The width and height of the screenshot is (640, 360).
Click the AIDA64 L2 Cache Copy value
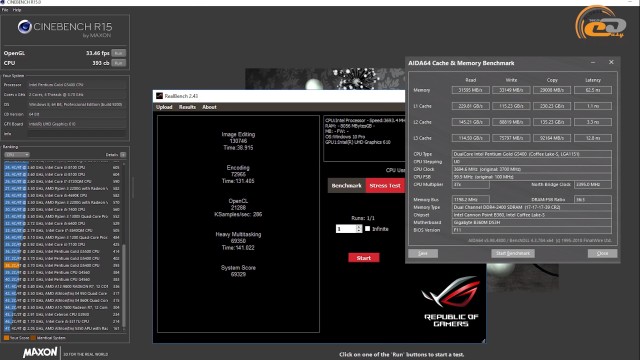pos(552,122)
